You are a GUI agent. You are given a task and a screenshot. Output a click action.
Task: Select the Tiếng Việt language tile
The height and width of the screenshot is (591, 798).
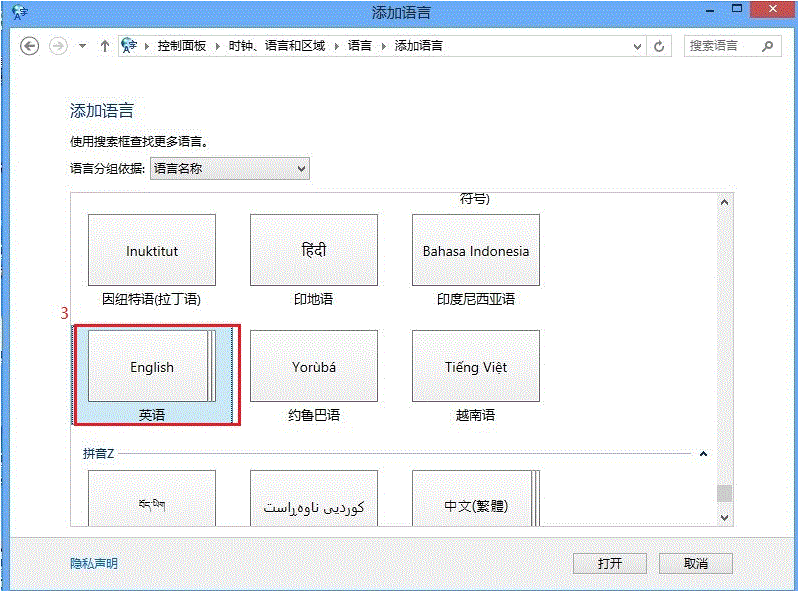click(x=476, y=366)
